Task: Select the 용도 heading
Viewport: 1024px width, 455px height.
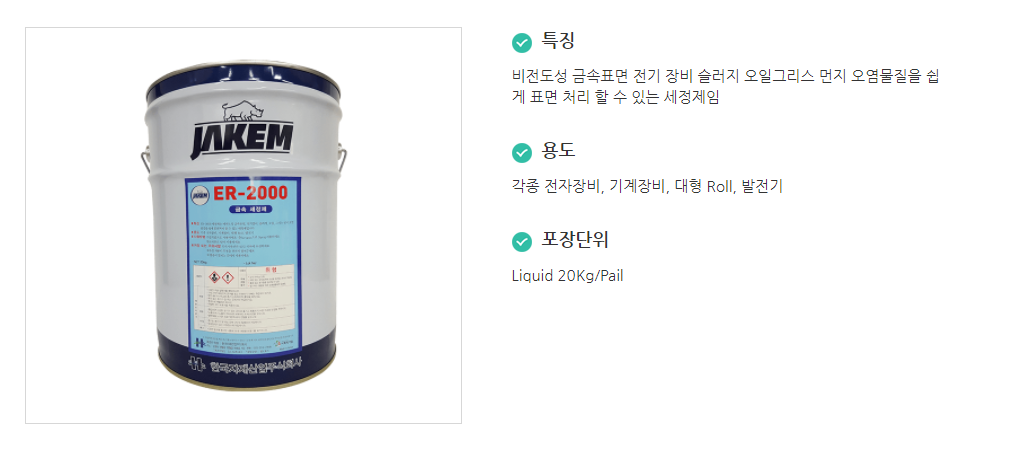Action: 558,151
